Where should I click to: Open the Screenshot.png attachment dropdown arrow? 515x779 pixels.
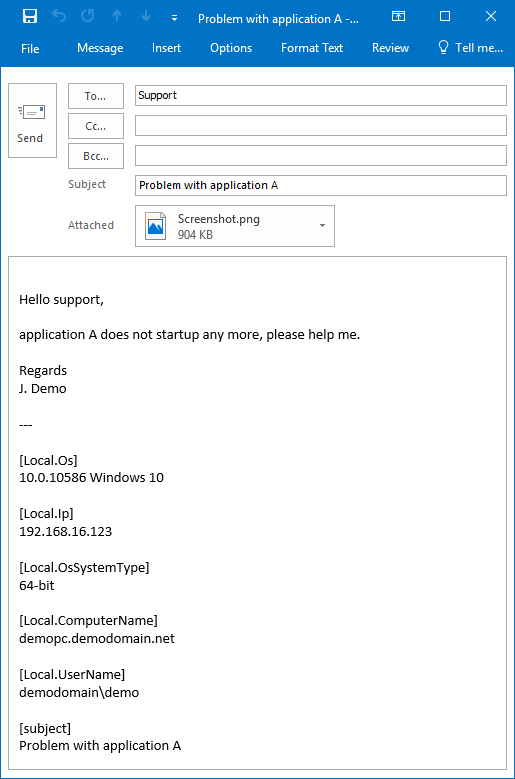[x=322, y=226]
